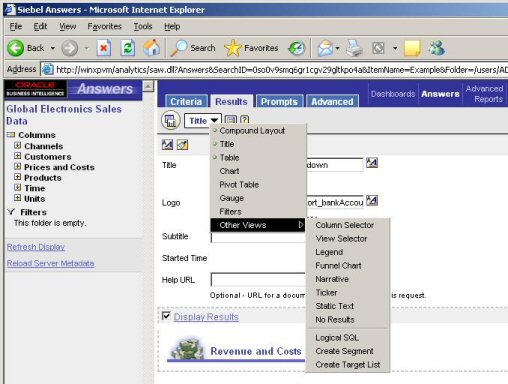
Task: Click the save icon beside Title dropdown
Action: [230, 120]
